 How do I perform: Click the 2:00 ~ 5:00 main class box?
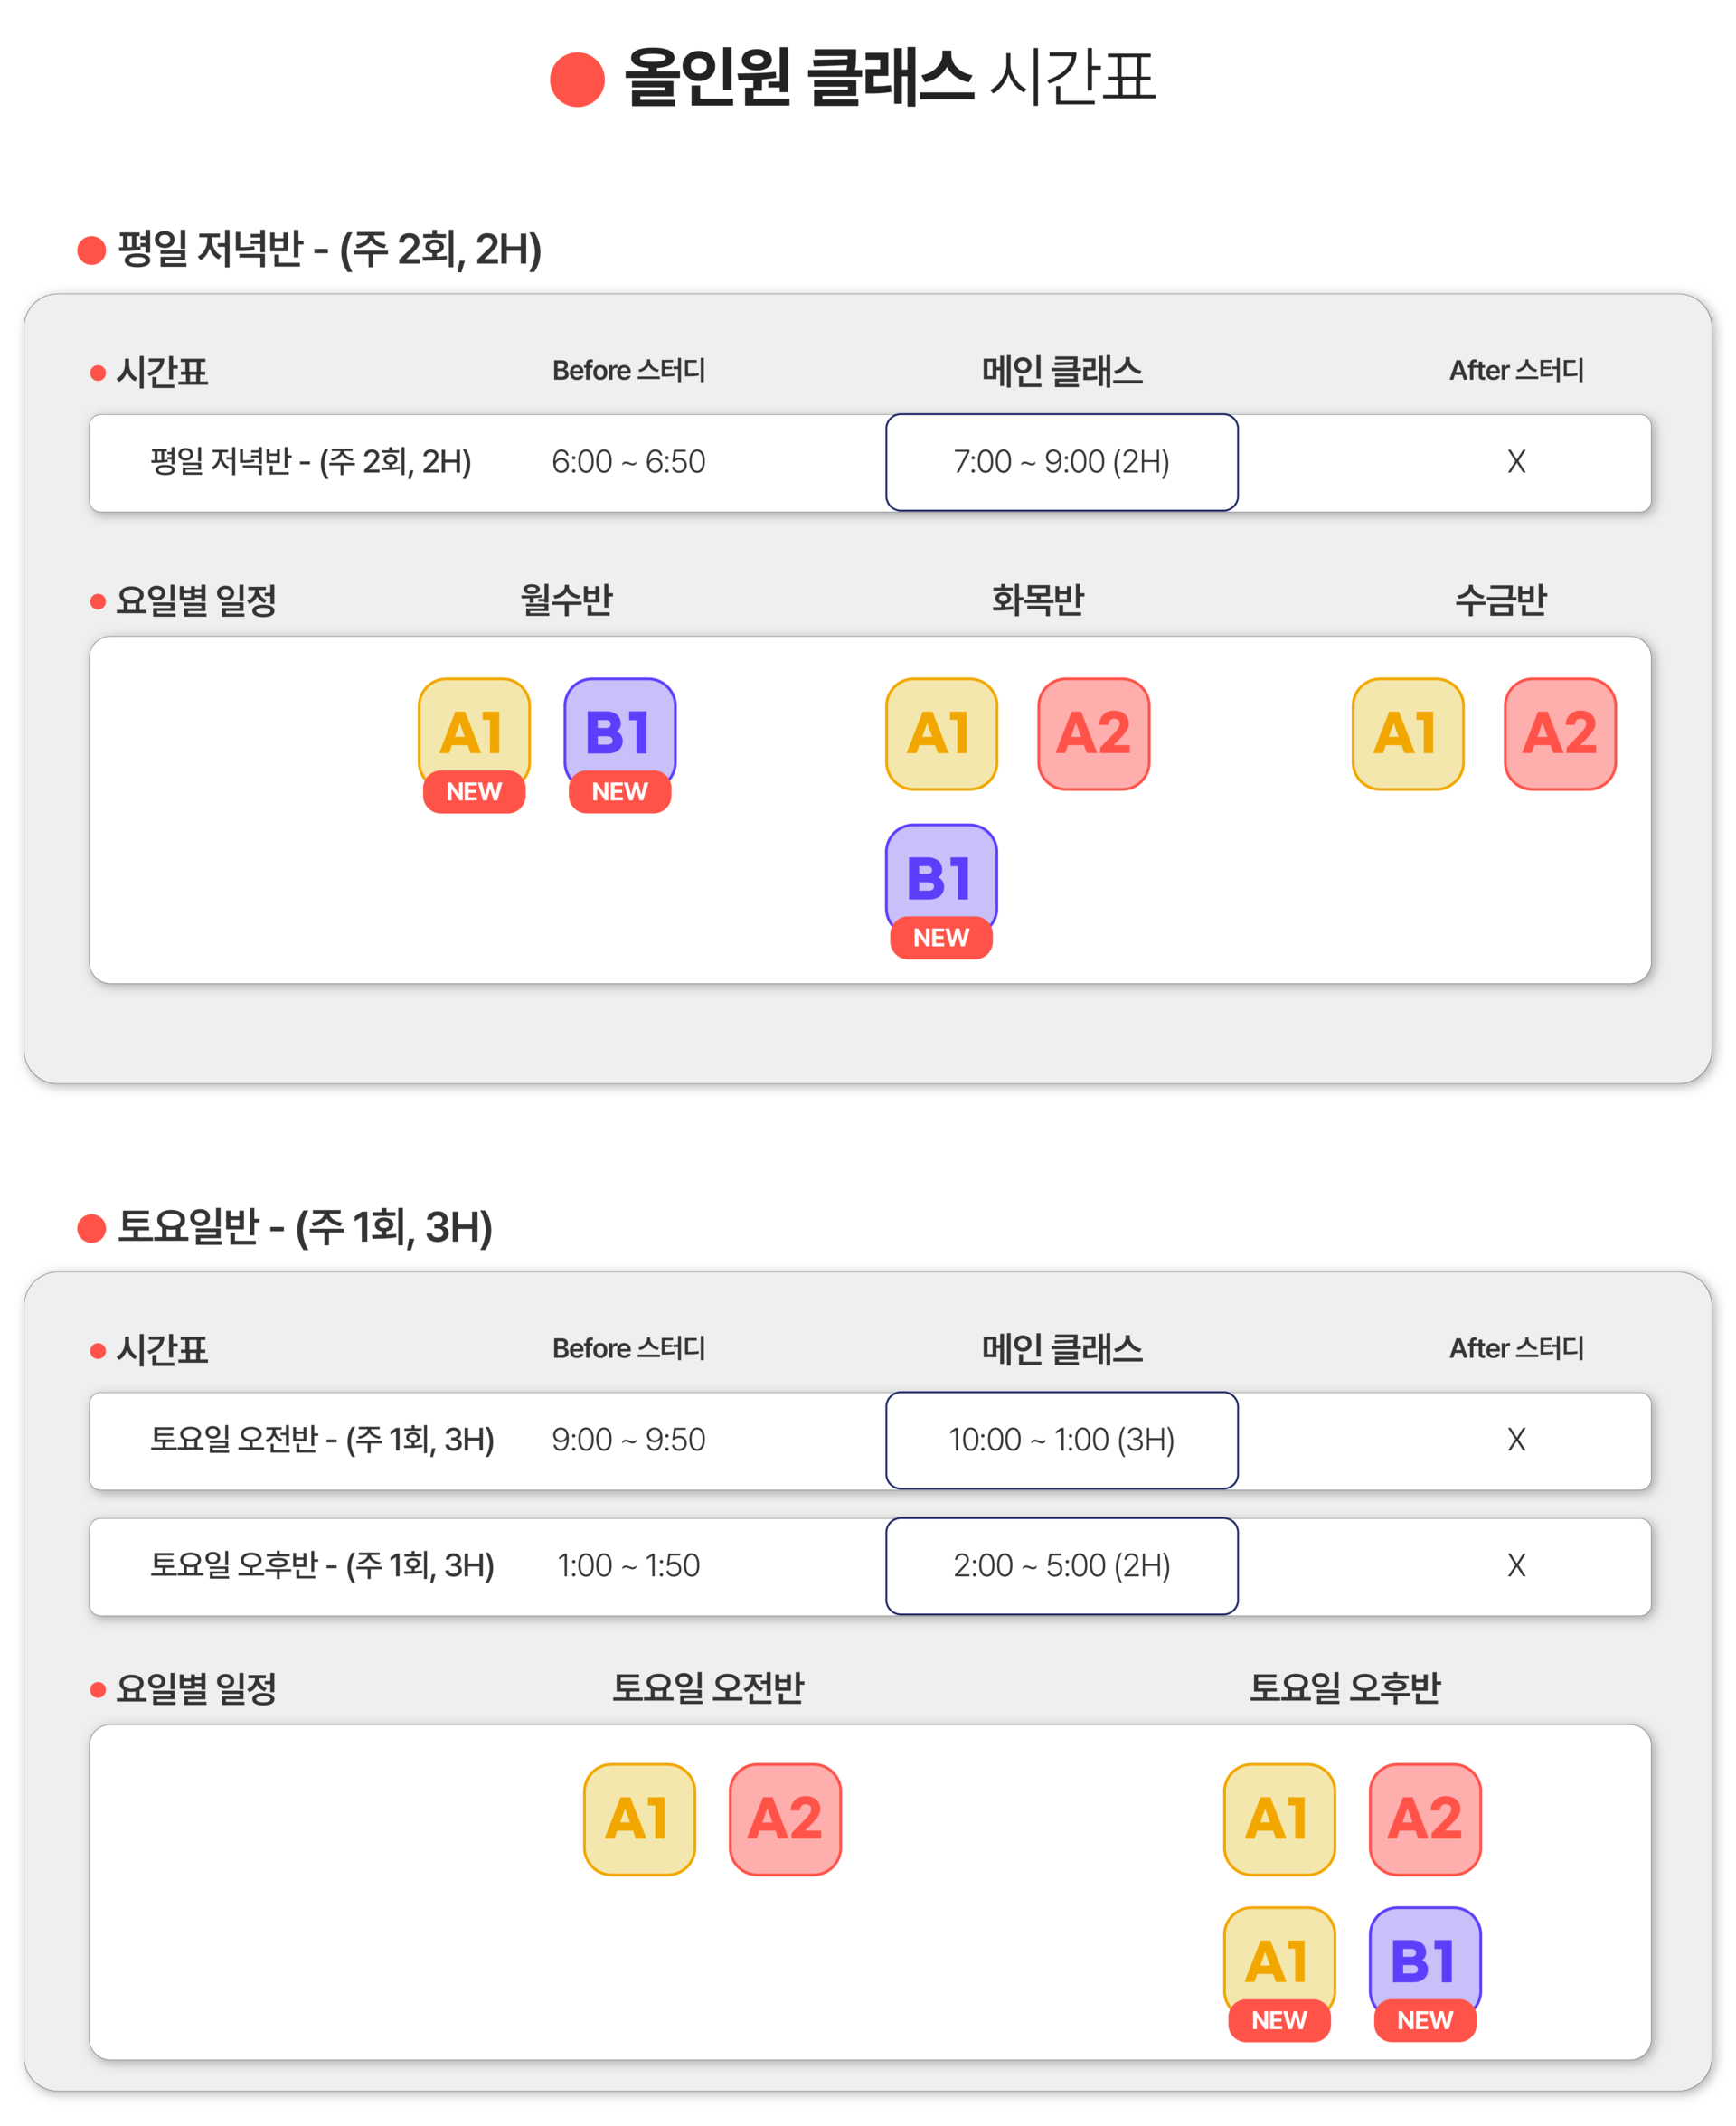[x=1061, y=1566]
